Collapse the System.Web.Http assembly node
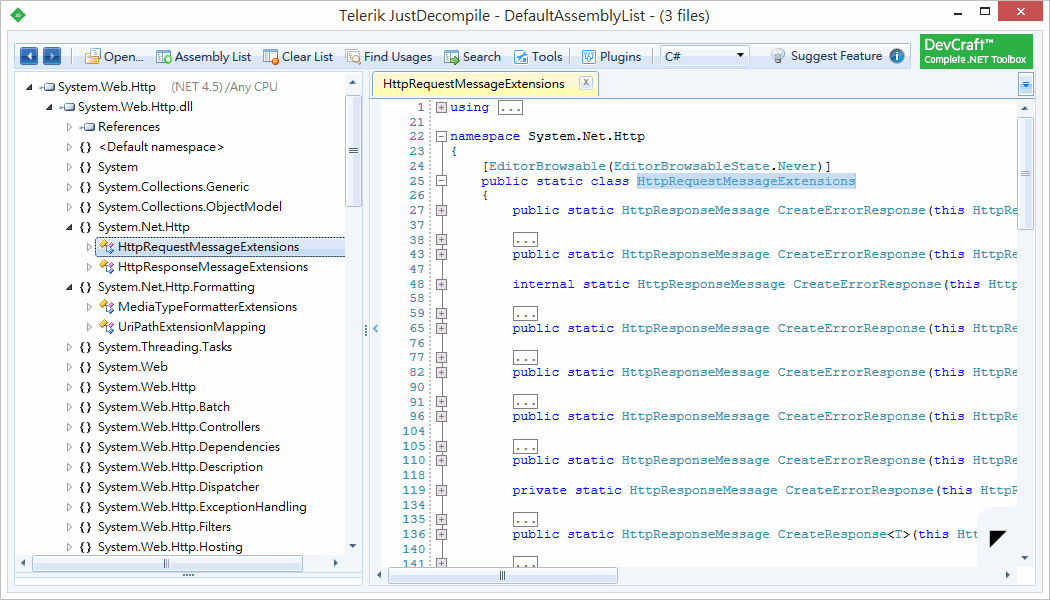 (x=29, y=86)
